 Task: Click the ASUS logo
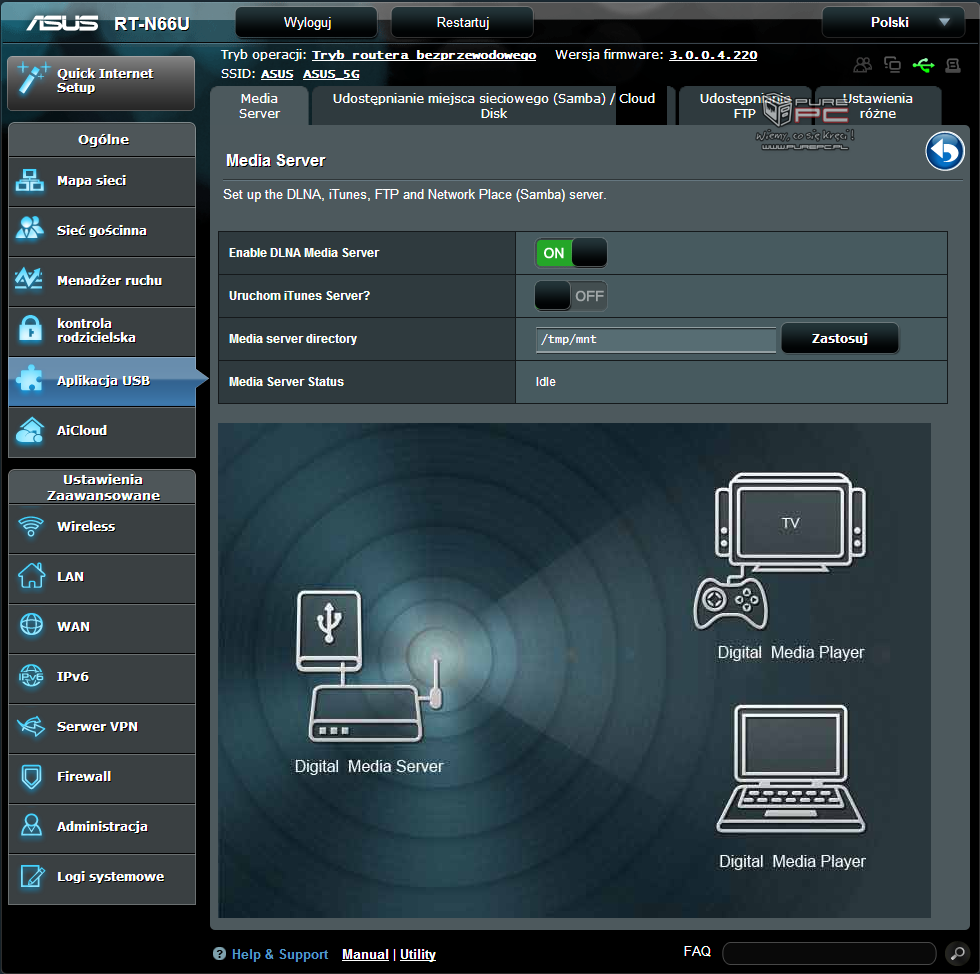(62, 23)
